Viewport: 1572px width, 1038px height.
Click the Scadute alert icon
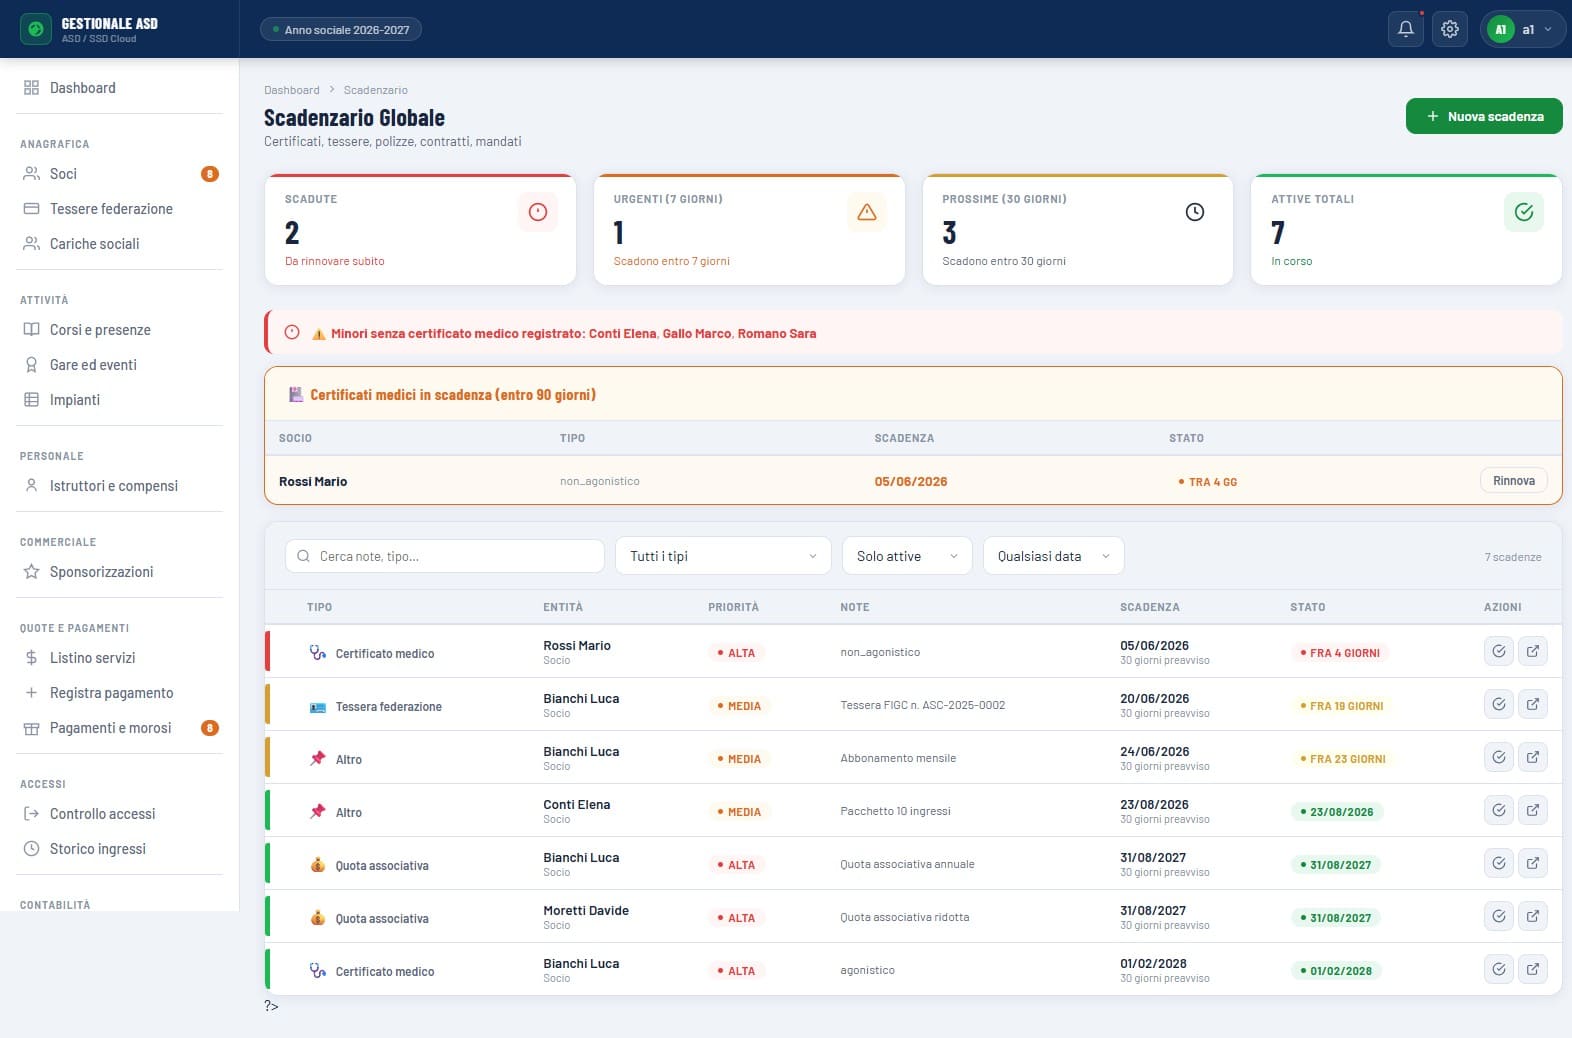tap(538, 212)
